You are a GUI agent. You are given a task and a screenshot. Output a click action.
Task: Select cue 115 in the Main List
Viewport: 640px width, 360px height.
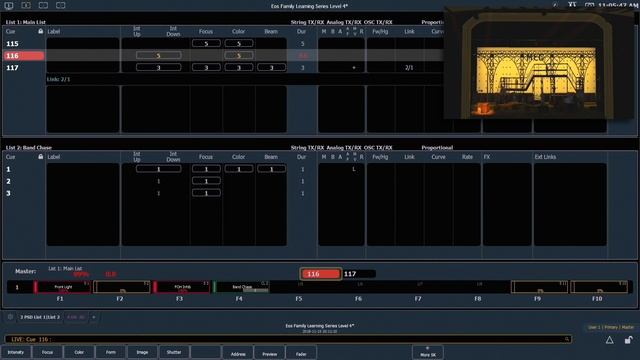tap(12, 44)
